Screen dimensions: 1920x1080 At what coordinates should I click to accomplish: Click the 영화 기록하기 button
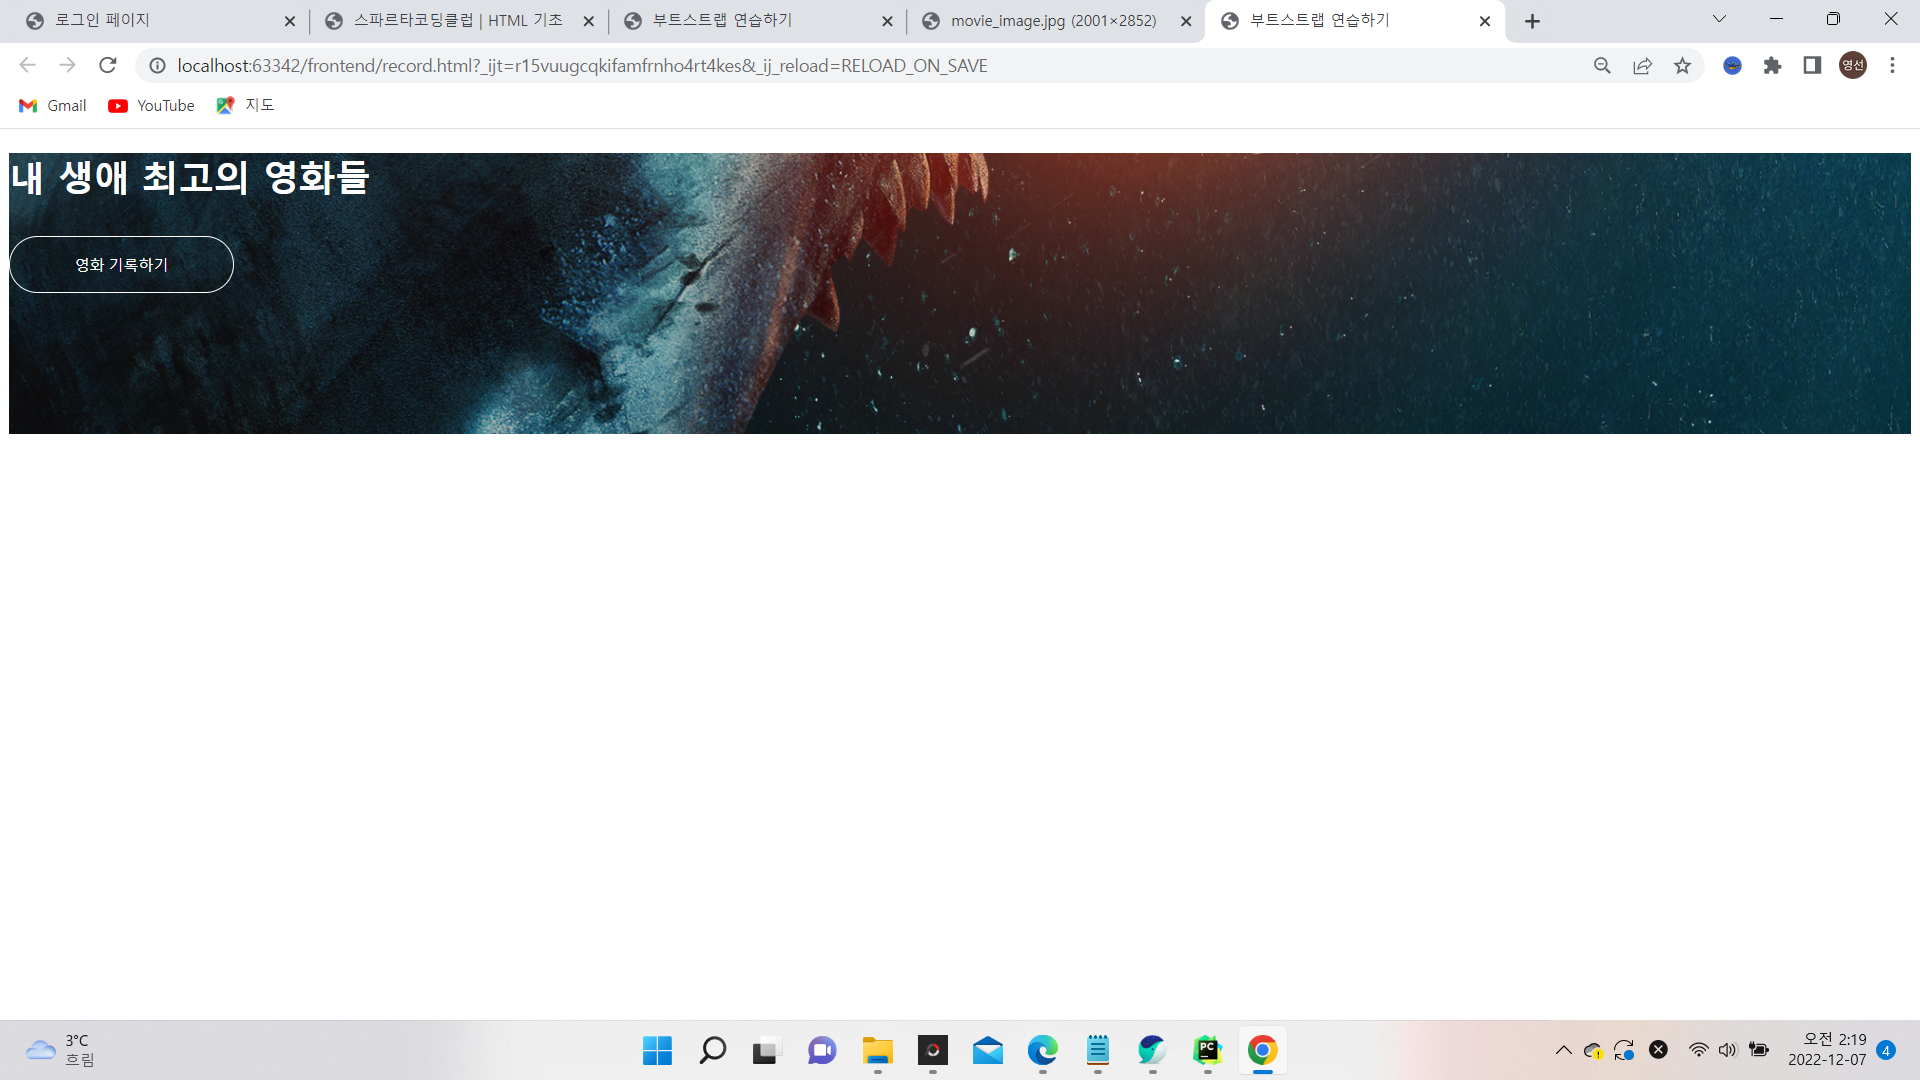[x=121, y=264]
